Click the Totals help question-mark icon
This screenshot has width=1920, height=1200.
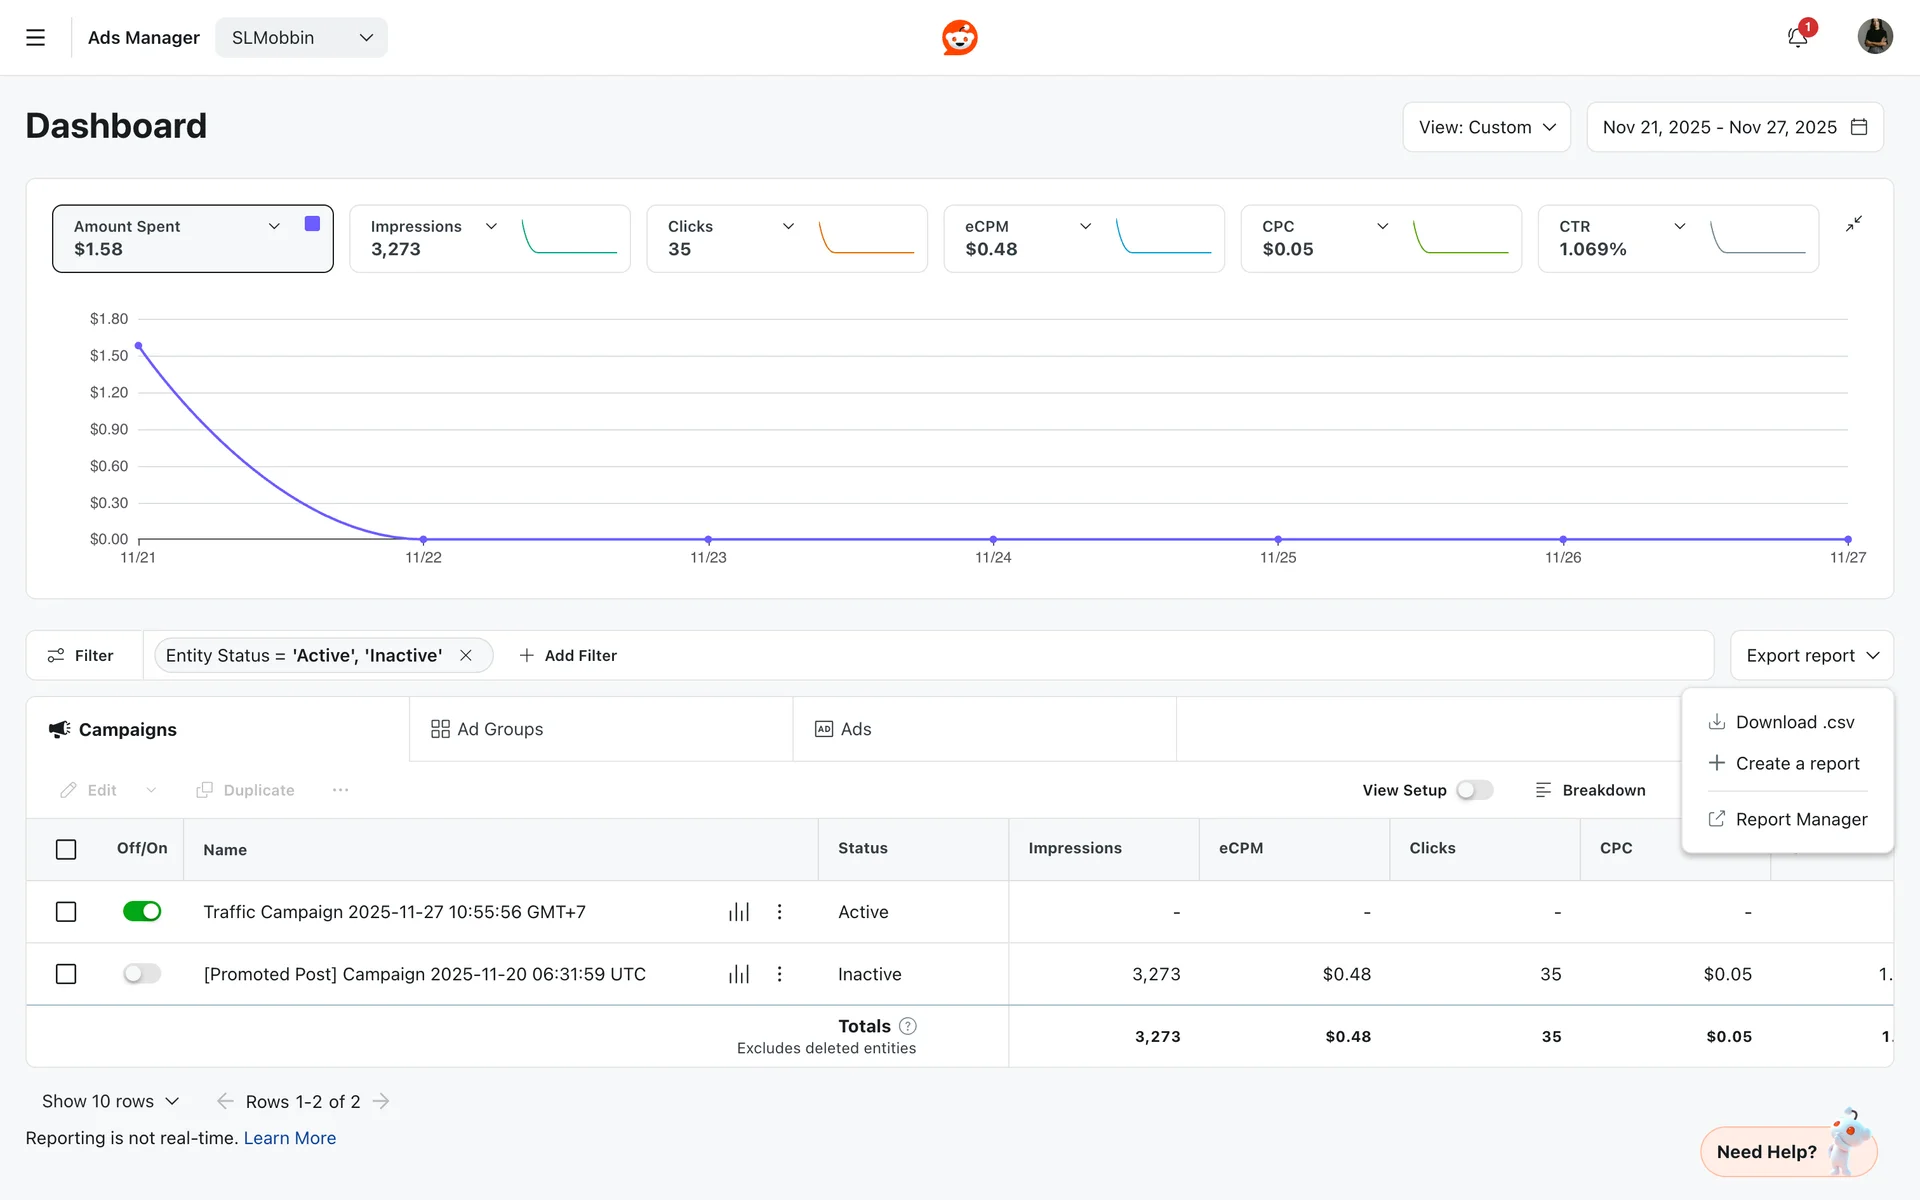[x=908, y=1026]
